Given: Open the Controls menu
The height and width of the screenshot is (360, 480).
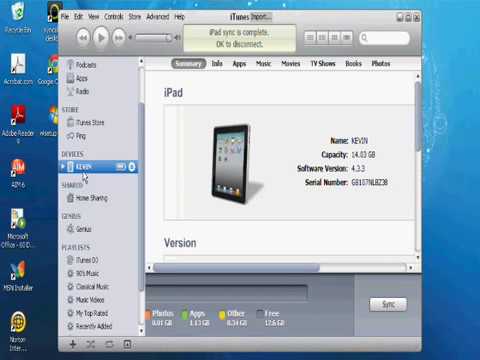Looking at the screenshot, I should click(x=114, y=16).
